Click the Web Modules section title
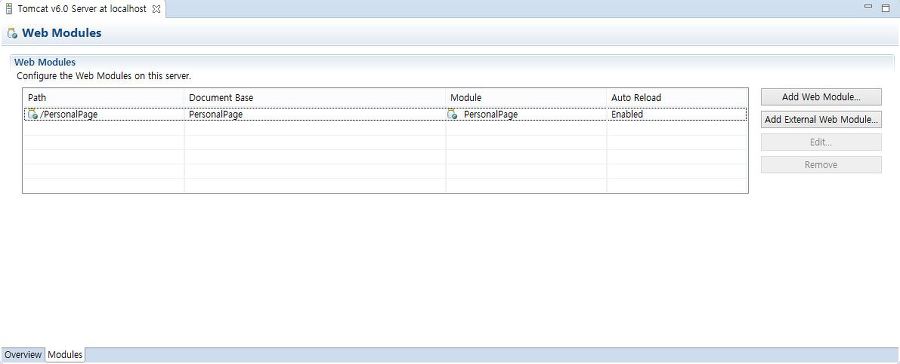 tap(45, 62)
